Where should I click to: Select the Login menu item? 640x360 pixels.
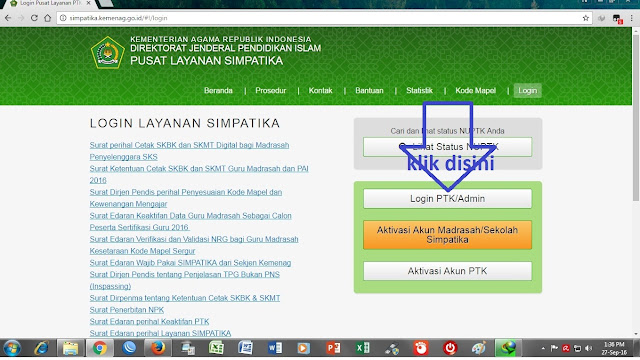[x=527, y=91]
